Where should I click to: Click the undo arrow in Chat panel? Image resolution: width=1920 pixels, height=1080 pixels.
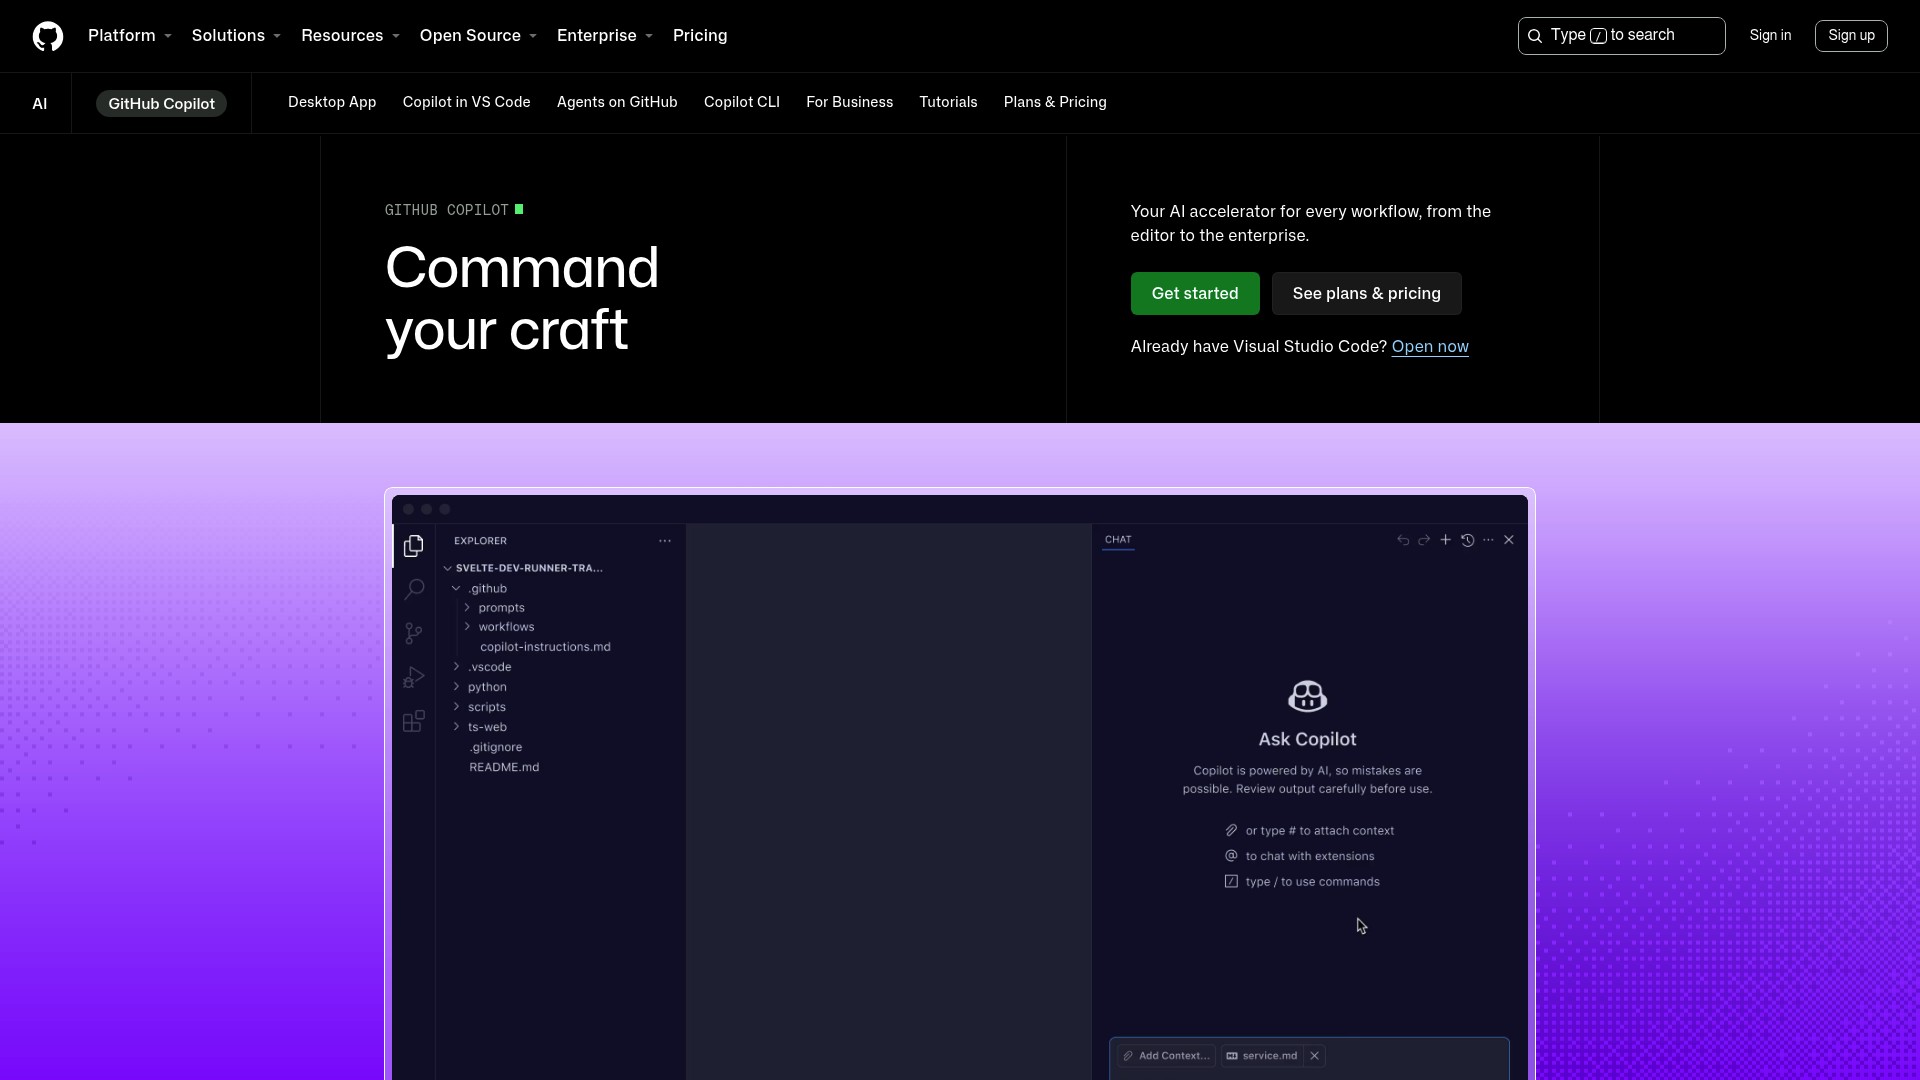point(1403,540)
